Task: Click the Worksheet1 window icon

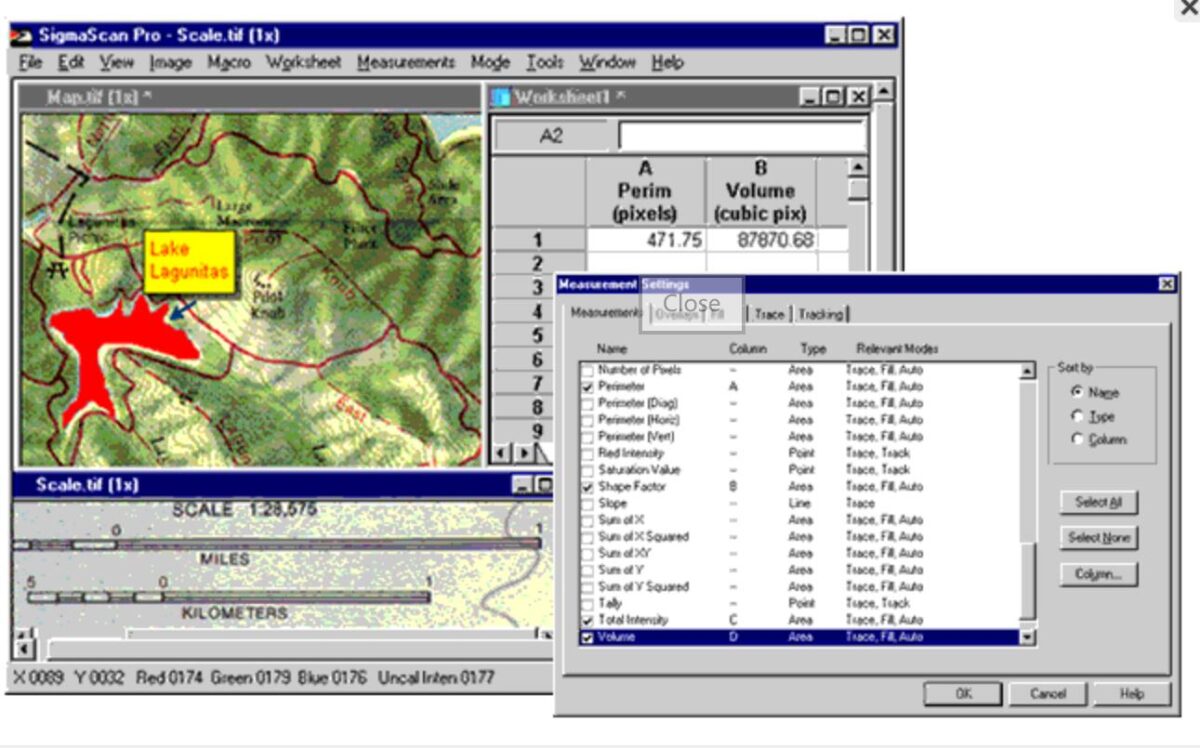Action: [x=500, y=97]
